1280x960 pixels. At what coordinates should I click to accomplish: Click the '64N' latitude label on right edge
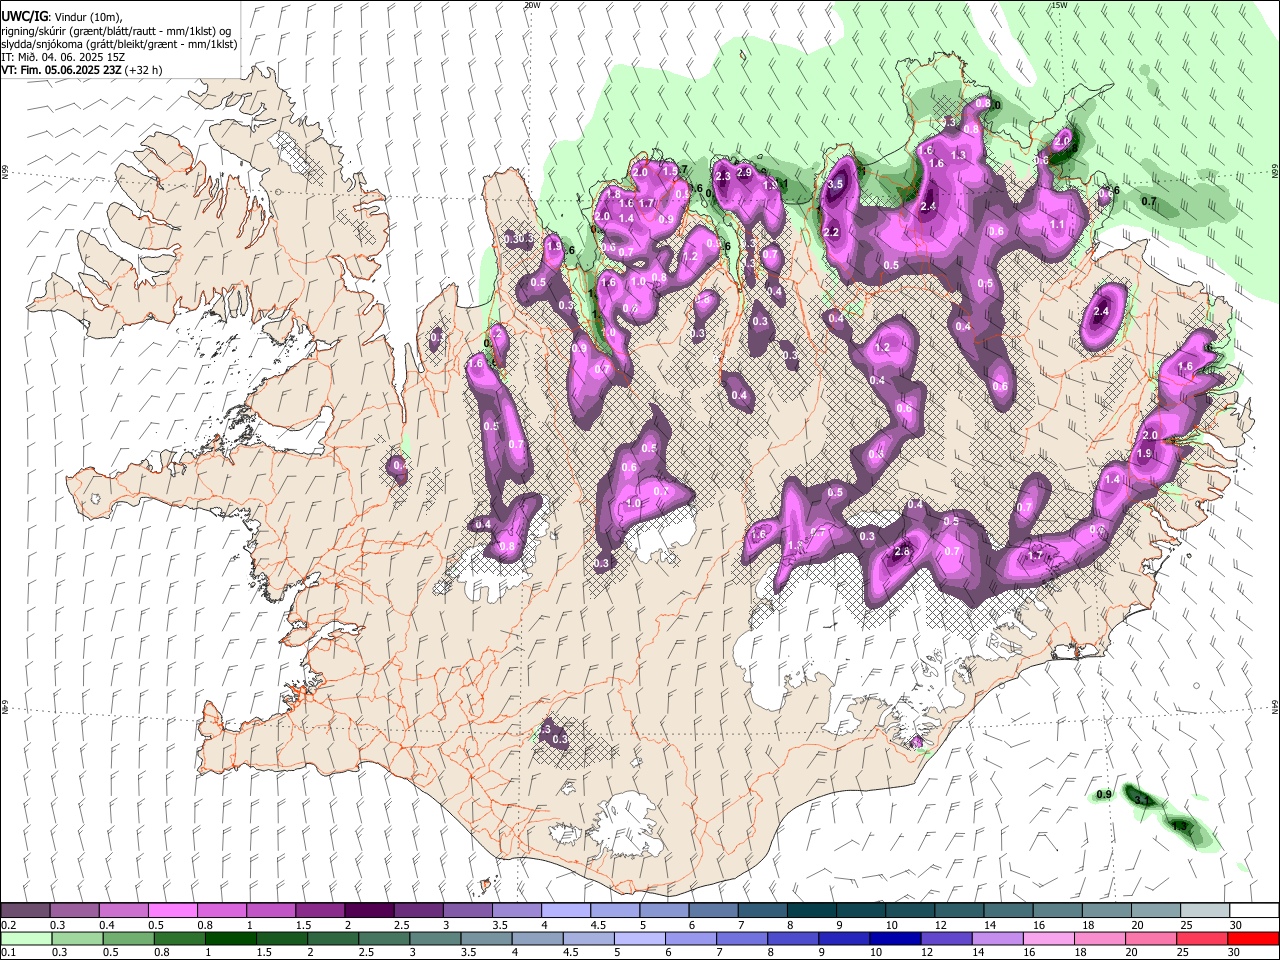[1275, 705]
